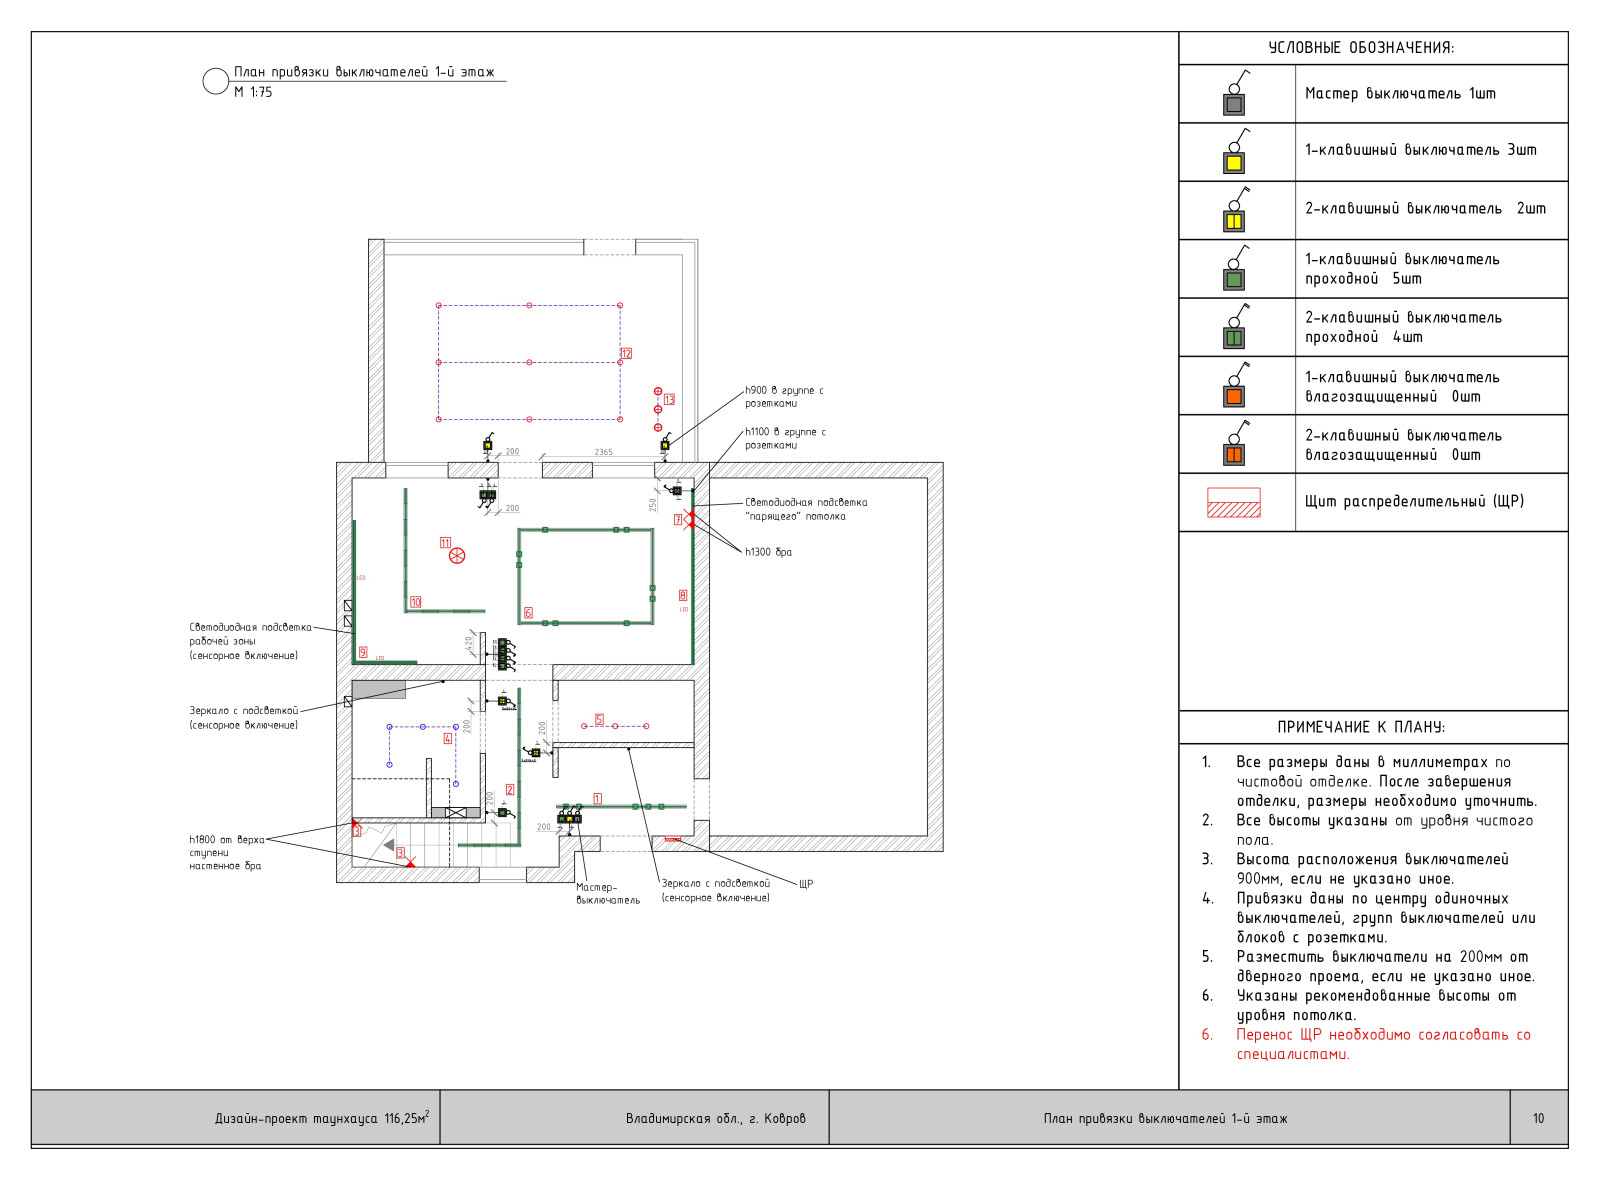Select the yellow 1-key switch legend icon
This screenshot has height=1180, width=1600.
click(x=1235, y=161)
